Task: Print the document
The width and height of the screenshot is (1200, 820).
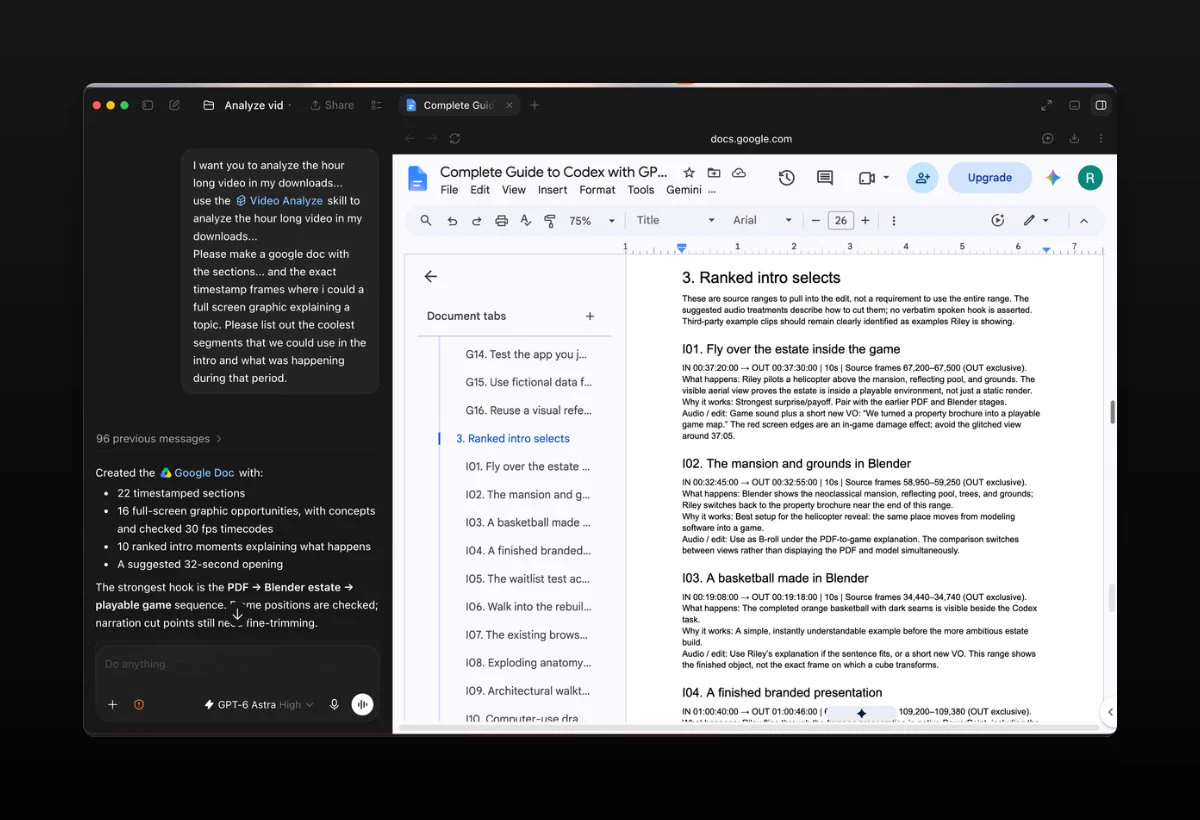Action: pos(502,220)
